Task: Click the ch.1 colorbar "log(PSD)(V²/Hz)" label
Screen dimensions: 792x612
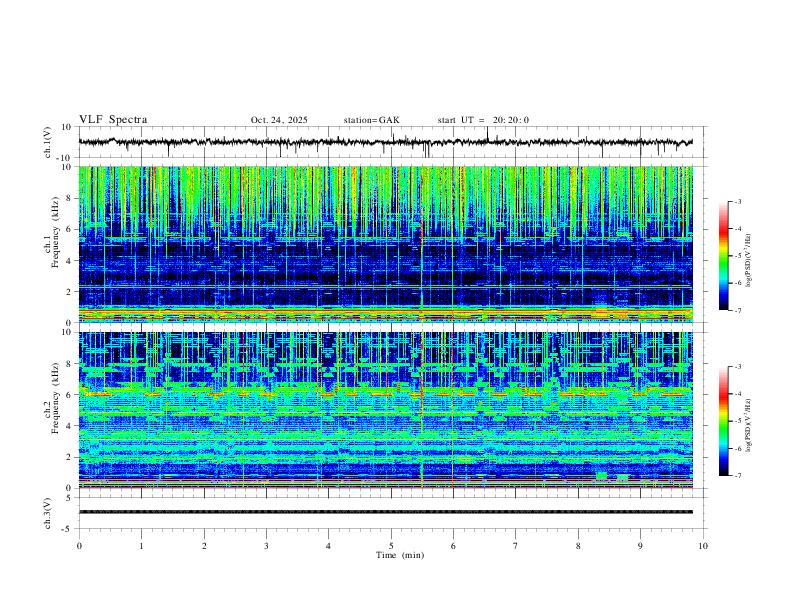Action: [x=749, y=260]
